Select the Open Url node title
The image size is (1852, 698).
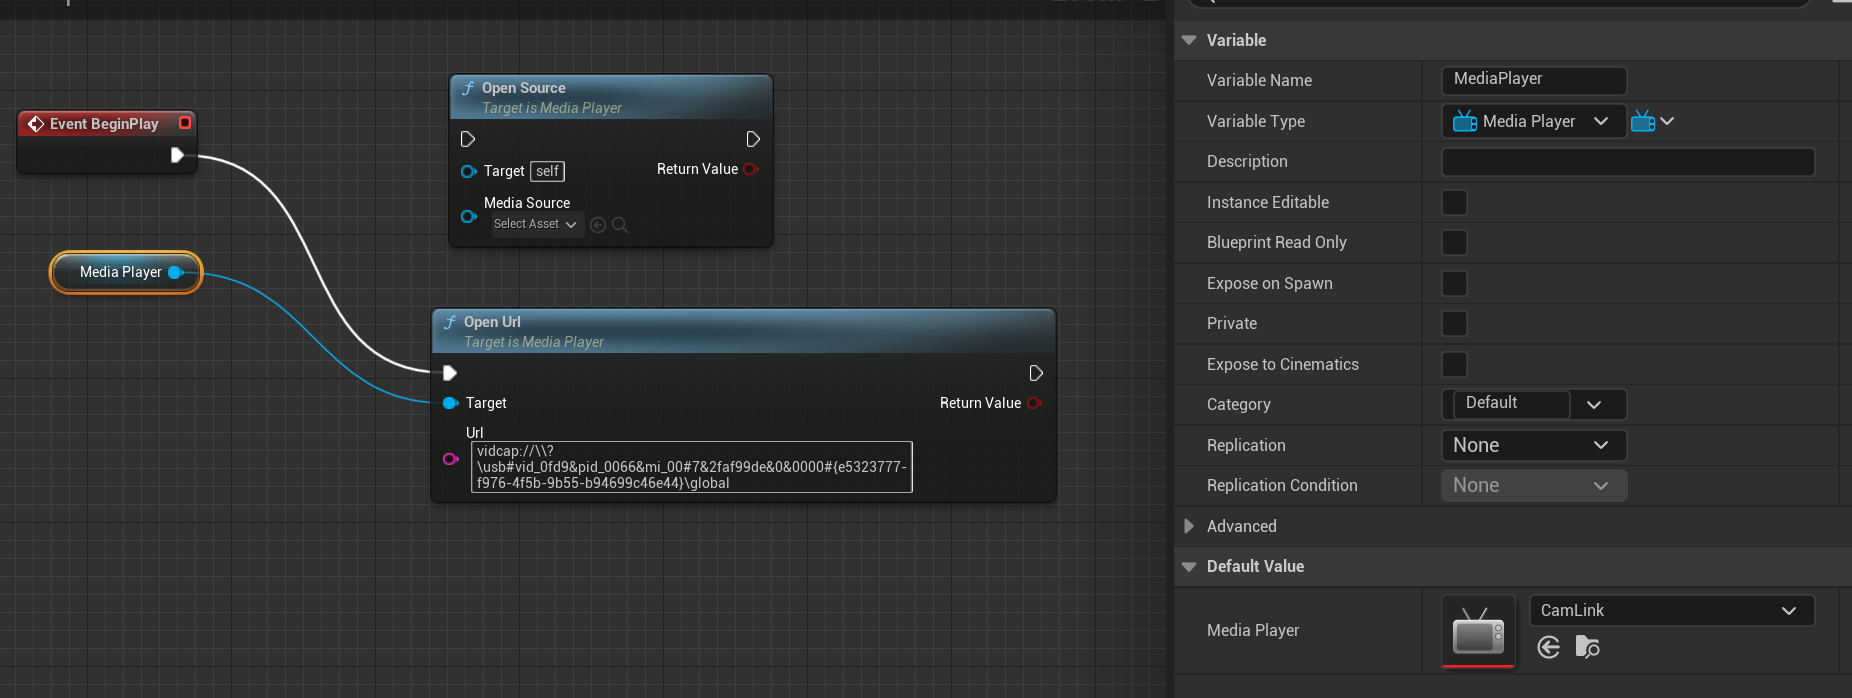point(492,322)
